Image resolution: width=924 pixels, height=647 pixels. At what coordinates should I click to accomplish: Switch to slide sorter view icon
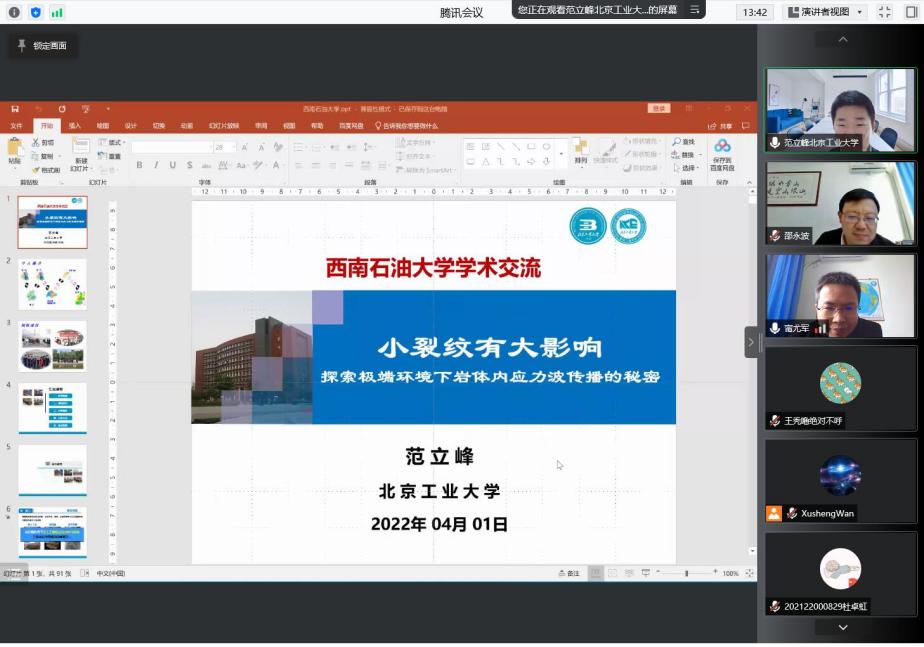click(x=612, y=573)
